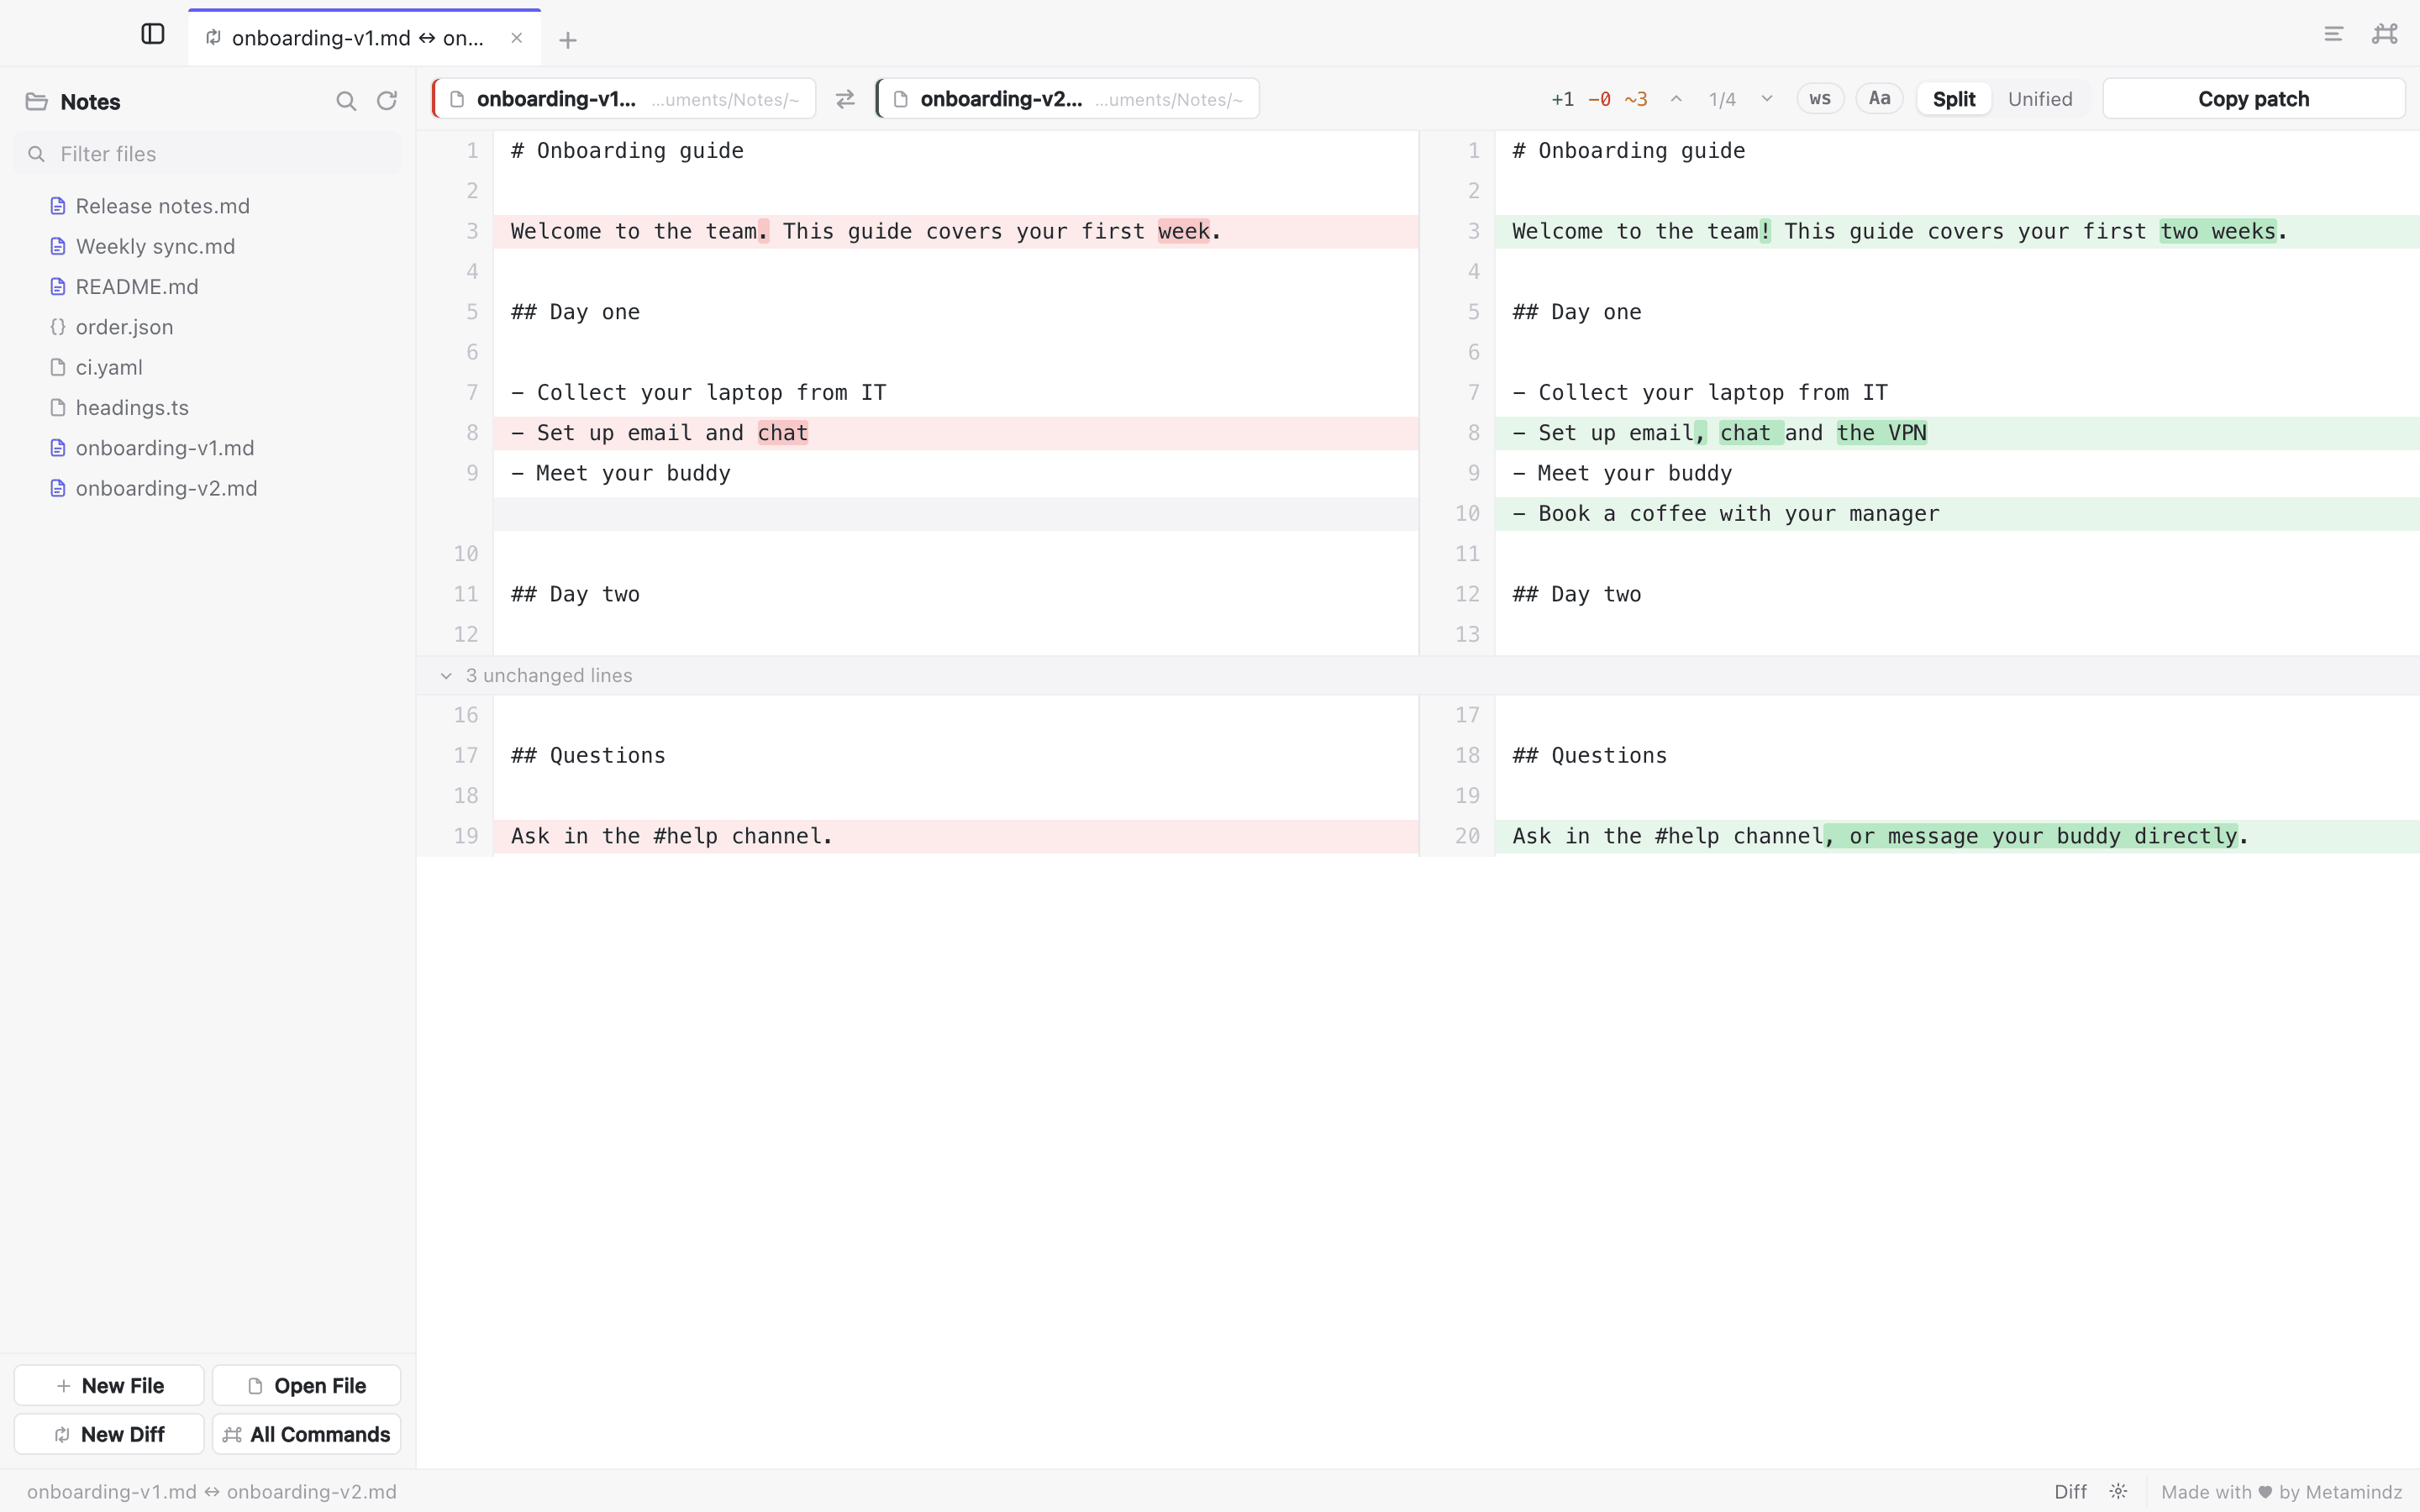Click the ~3 modified counter

pyautogui.click(x=1636, y=99)
